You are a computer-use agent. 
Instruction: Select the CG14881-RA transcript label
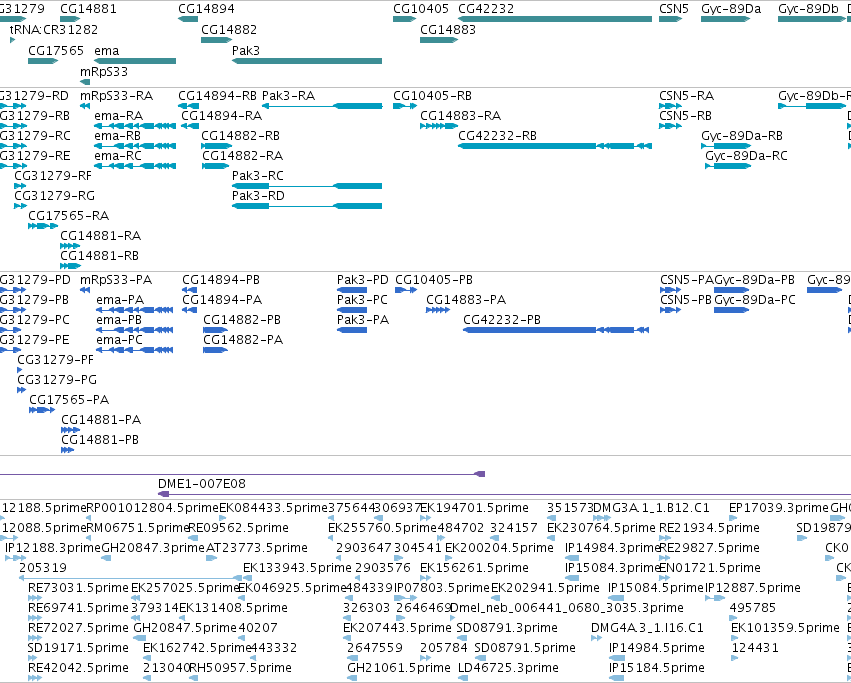coord(100,236)
